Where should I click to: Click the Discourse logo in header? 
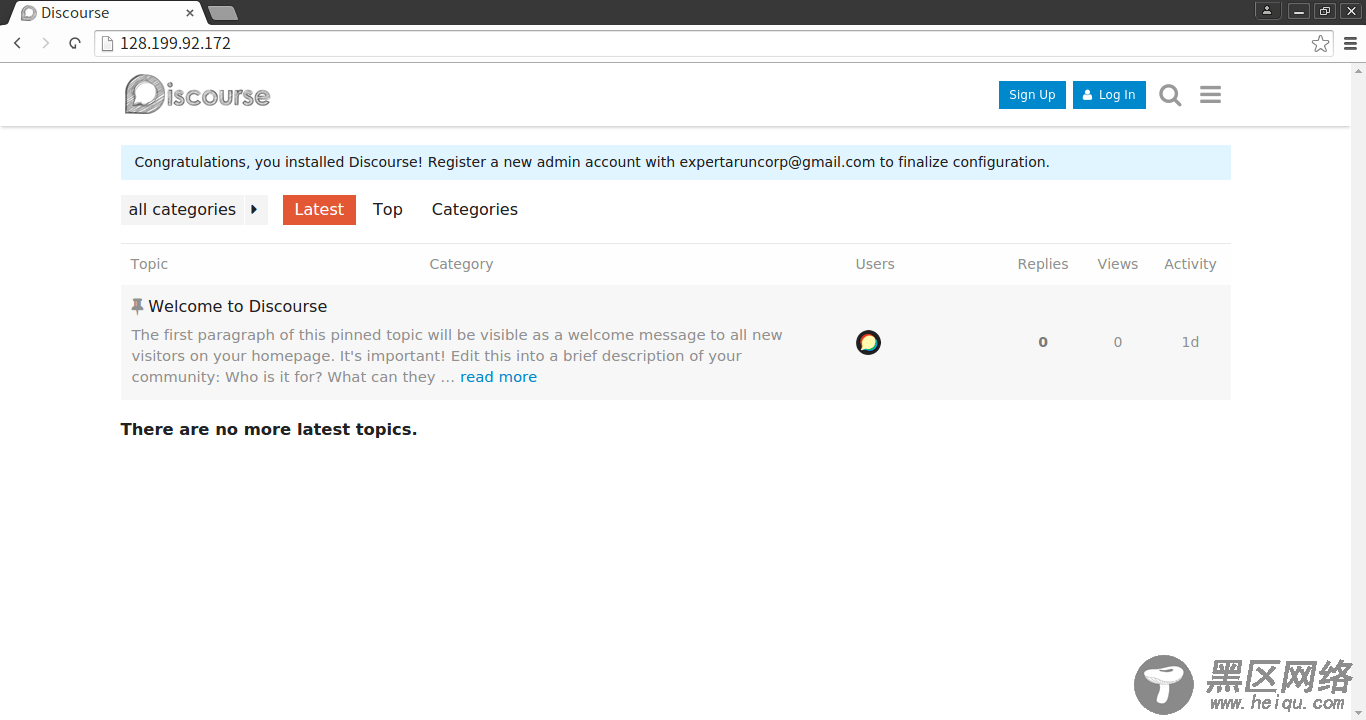pos(197,95)
